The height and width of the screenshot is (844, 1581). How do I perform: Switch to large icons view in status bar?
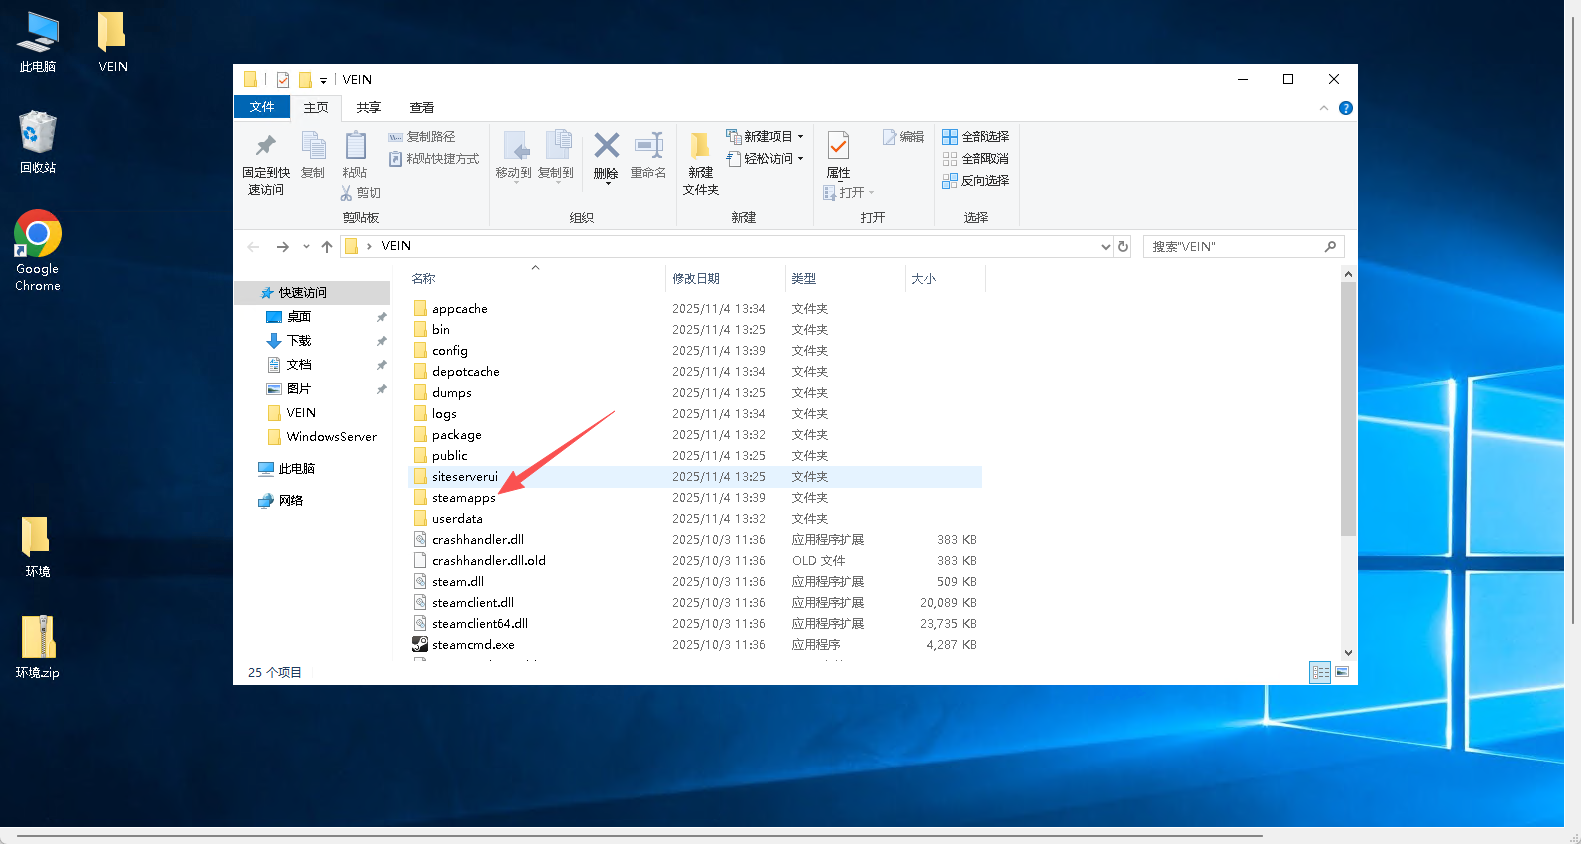coord(1342,673)
